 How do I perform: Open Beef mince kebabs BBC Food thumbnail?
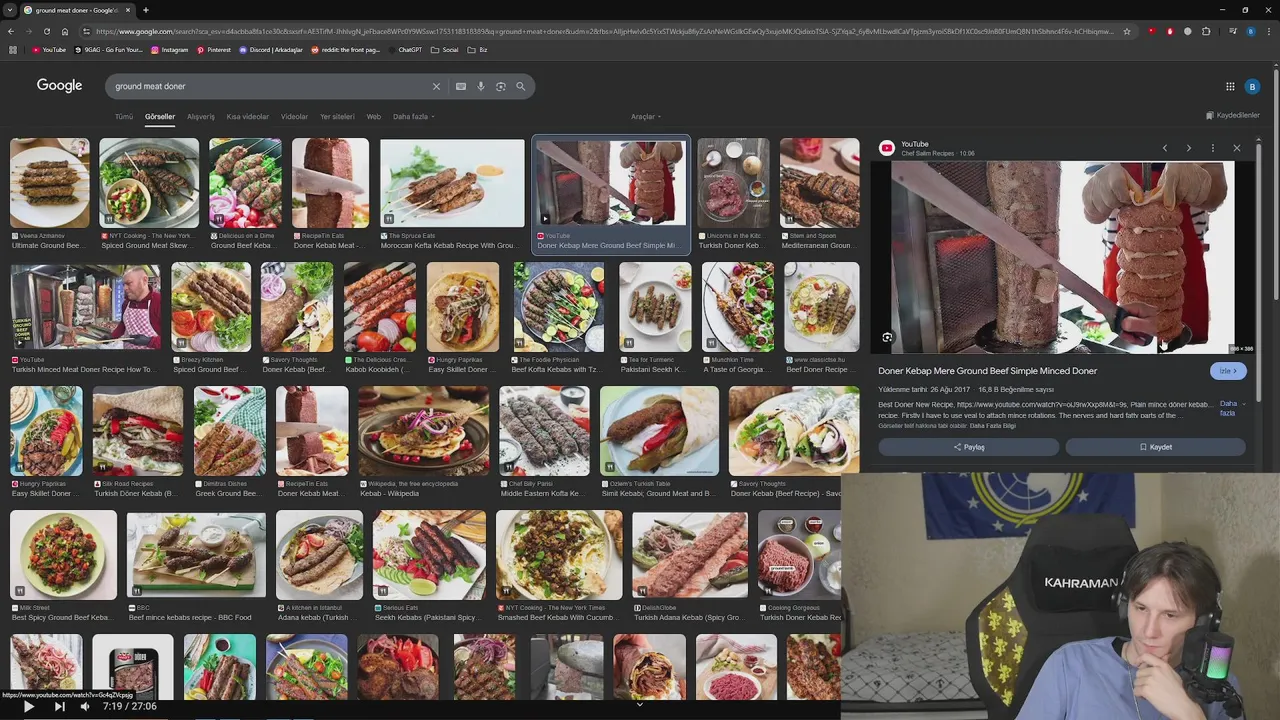(196, 555)
